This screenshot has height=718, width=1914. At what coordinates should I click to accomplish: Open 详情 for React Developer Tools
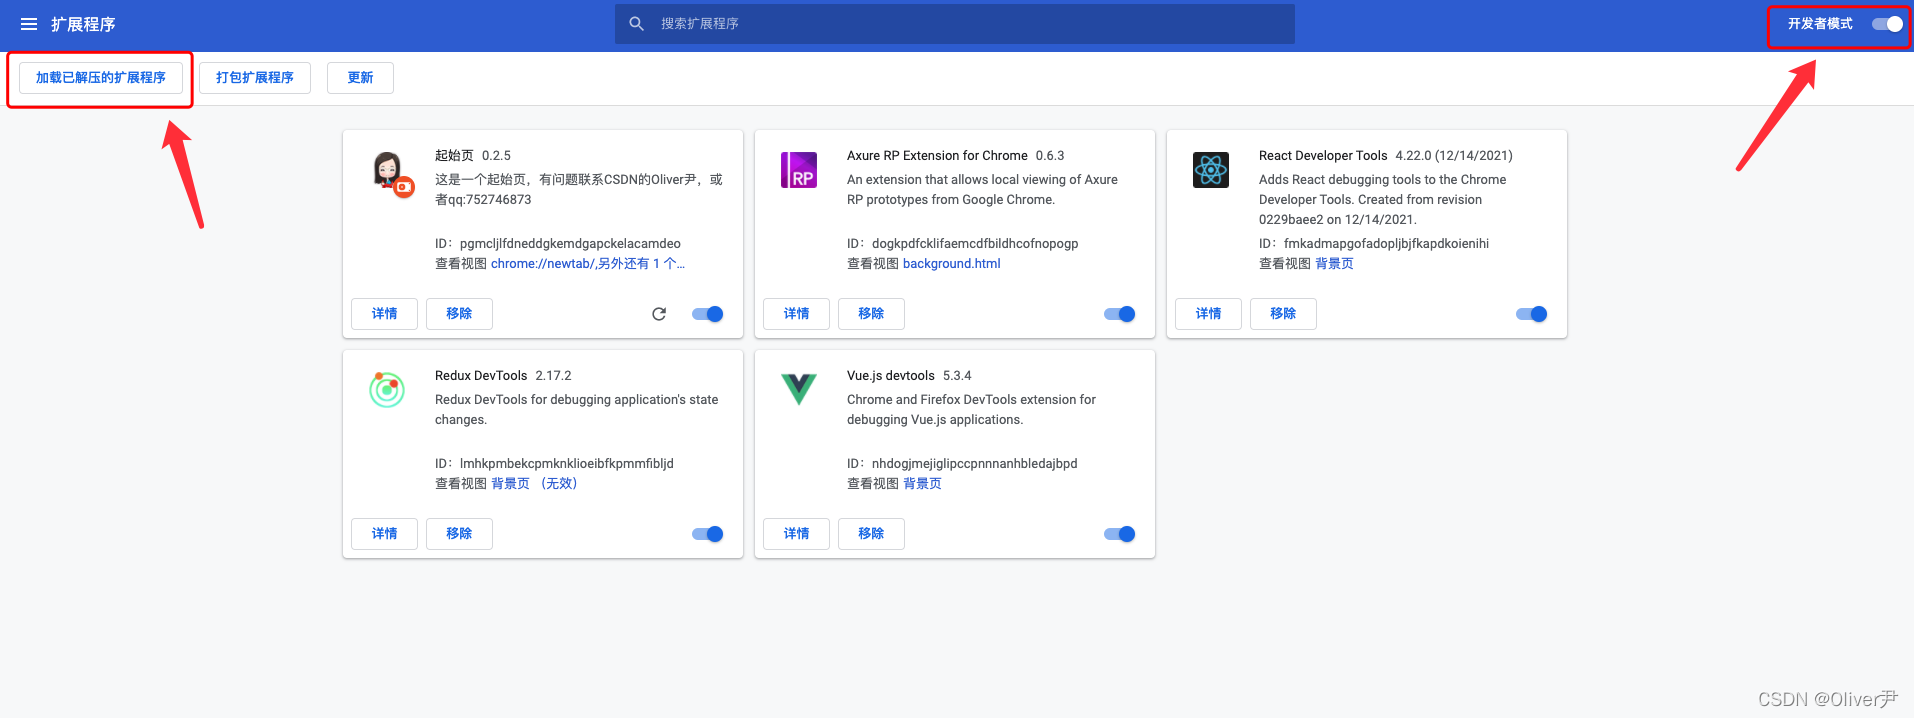click(x=1208, y=314)
